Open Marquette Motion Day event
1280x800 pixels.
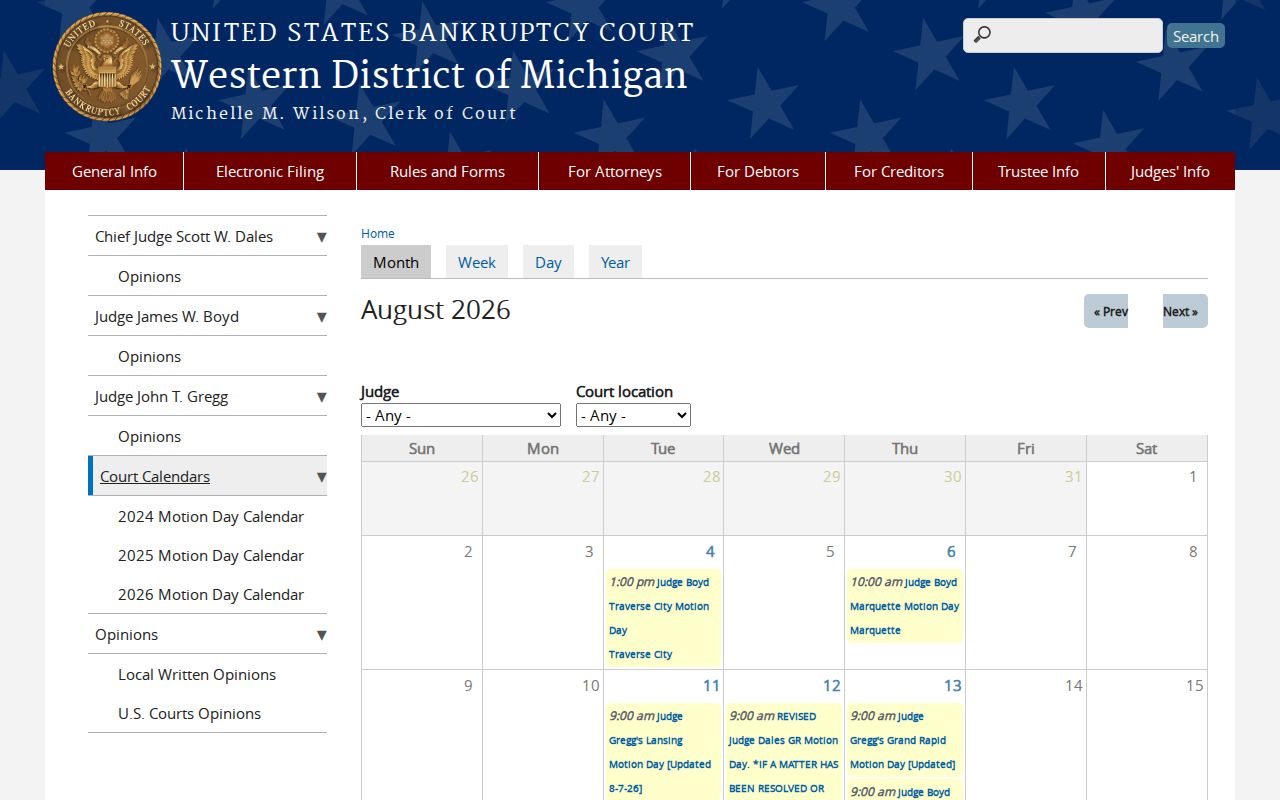tap(904, 606)
